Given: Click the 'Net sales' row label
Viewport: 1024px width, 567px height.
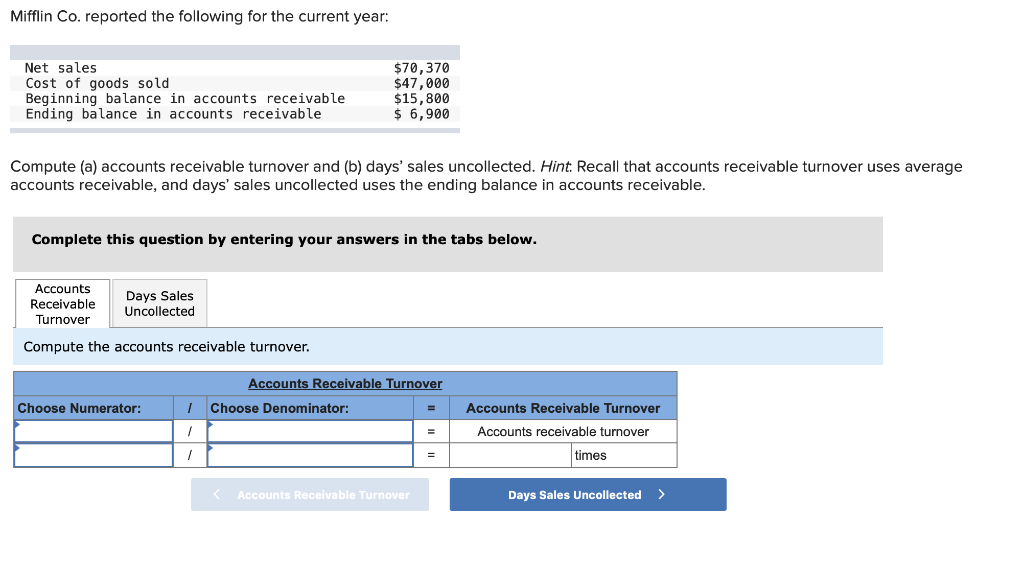Looking at the screenshot, I should point(61,68).
